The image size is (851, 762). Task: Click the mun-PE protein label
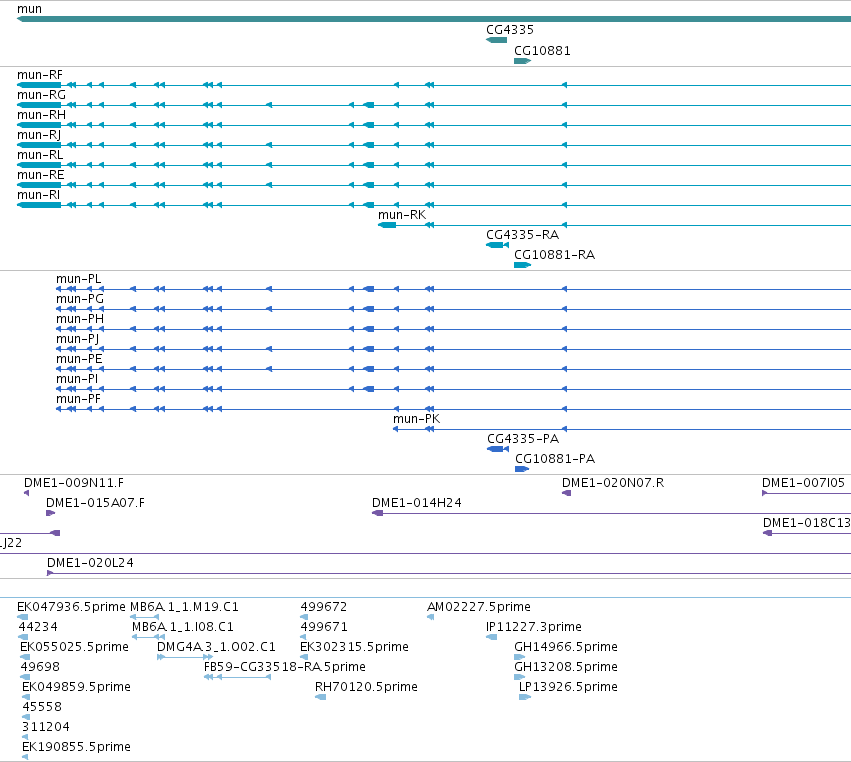click(79, 359)
